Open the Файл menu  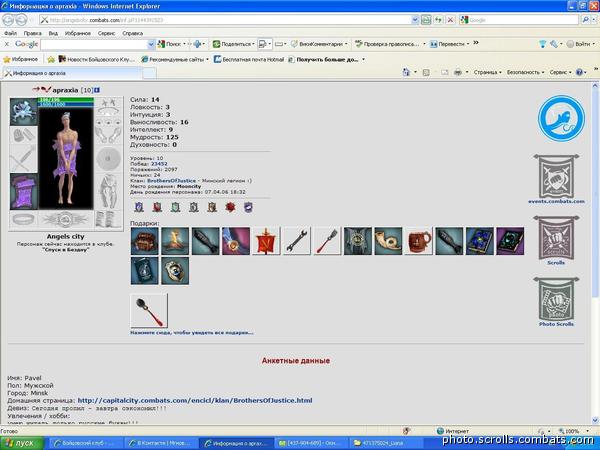tap(10, 33)
